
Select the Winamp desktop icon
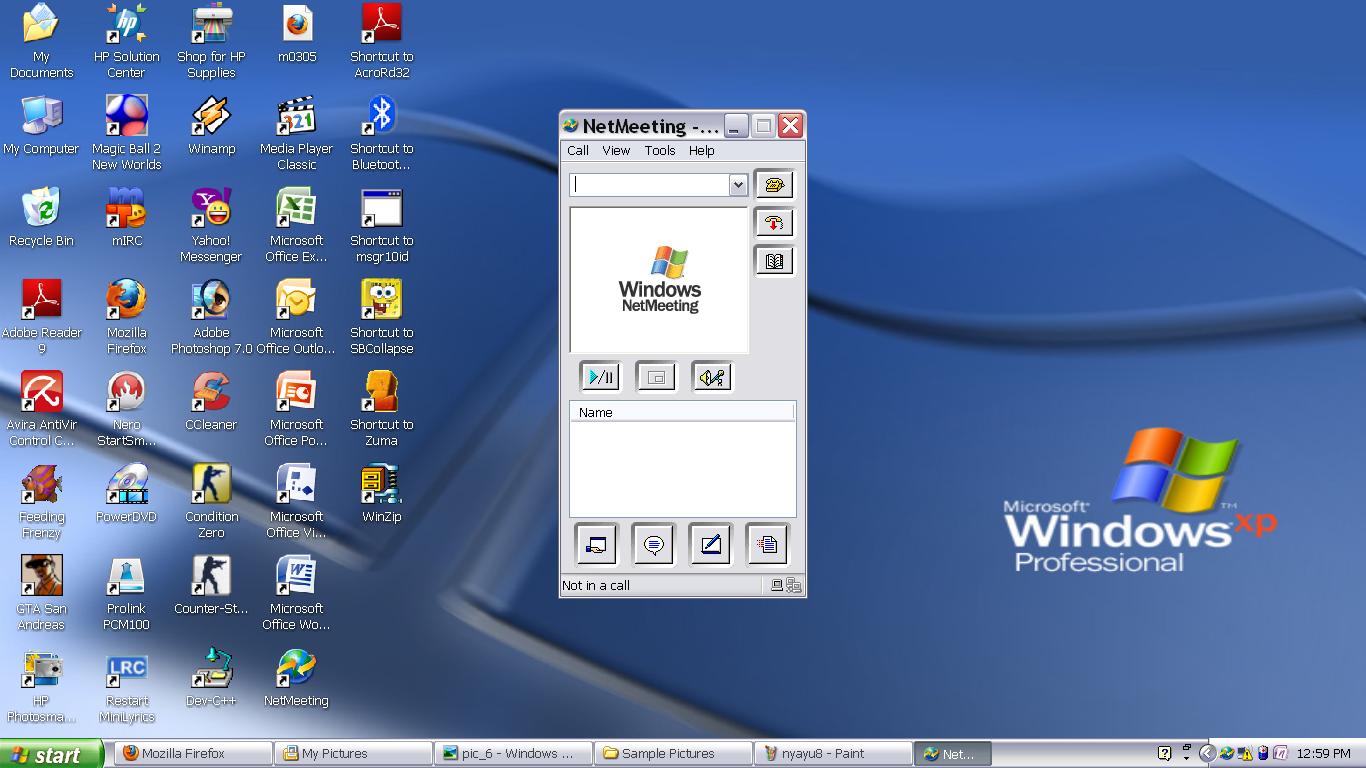click(212, 126)
